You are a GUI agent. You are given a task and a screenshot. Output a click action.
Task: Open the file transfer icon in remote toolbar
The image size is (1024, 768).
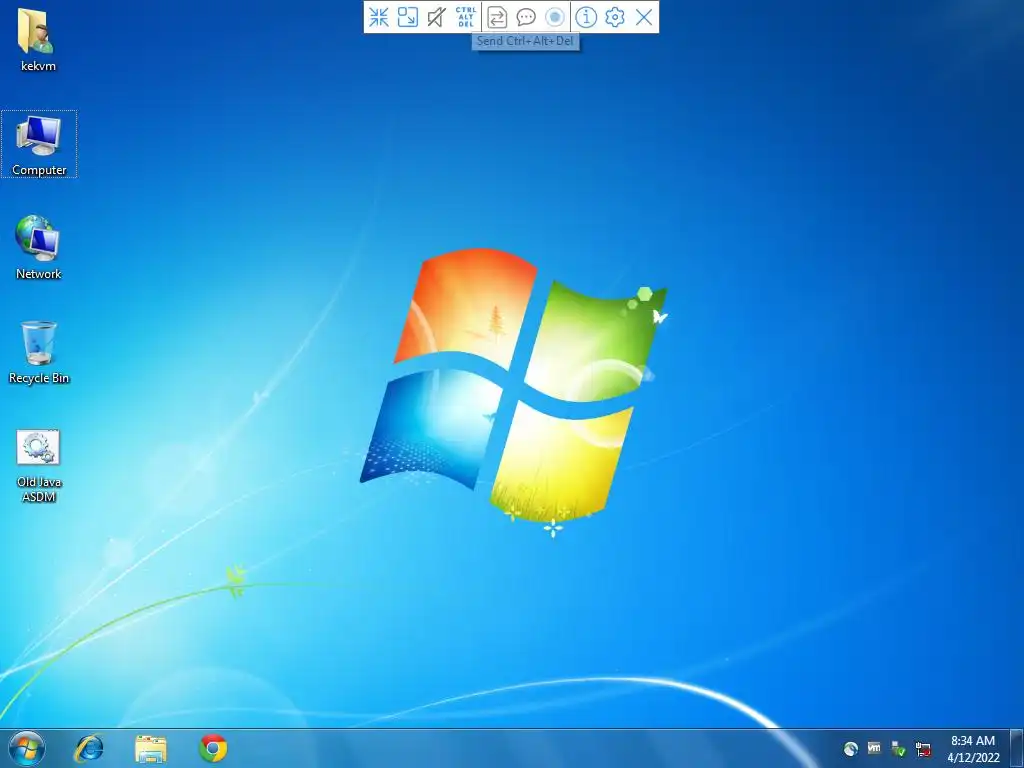[x=497, y=17]
